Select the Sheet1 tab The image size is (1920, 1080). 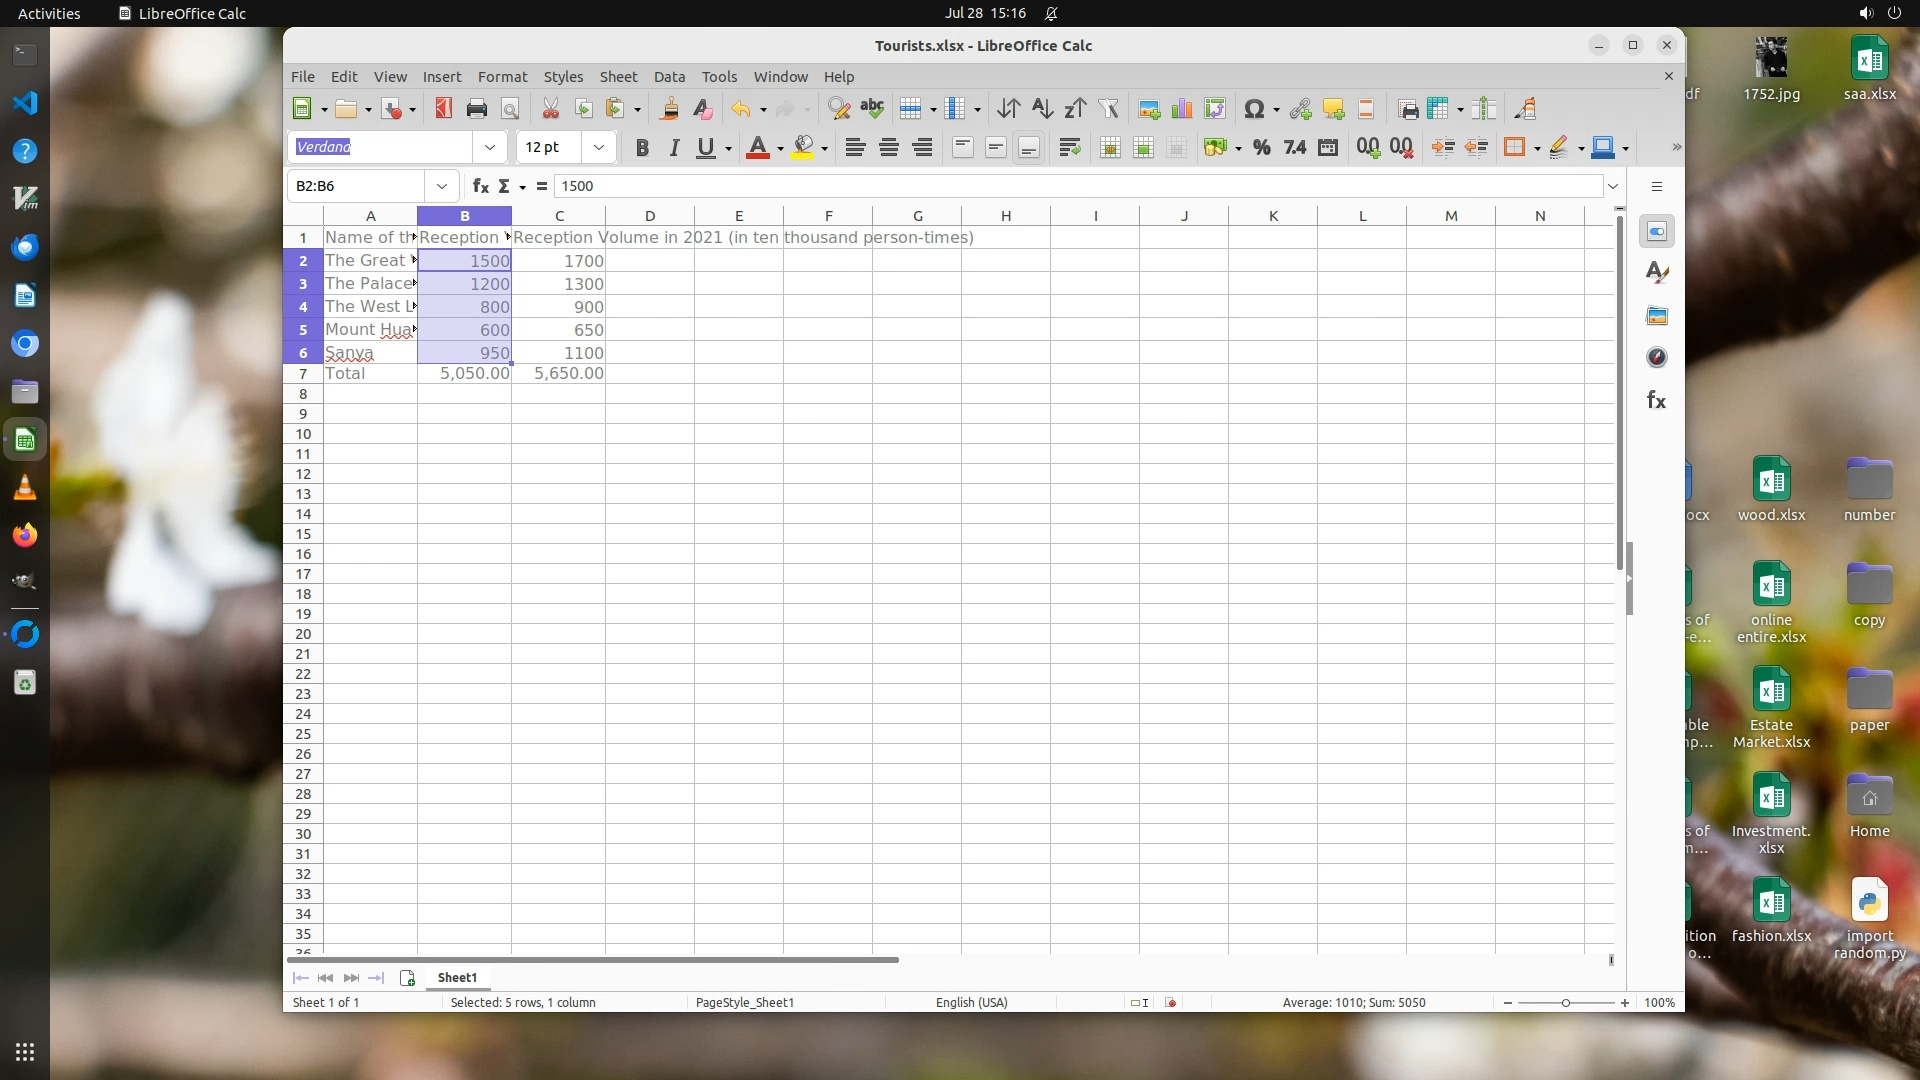[457, 978]
